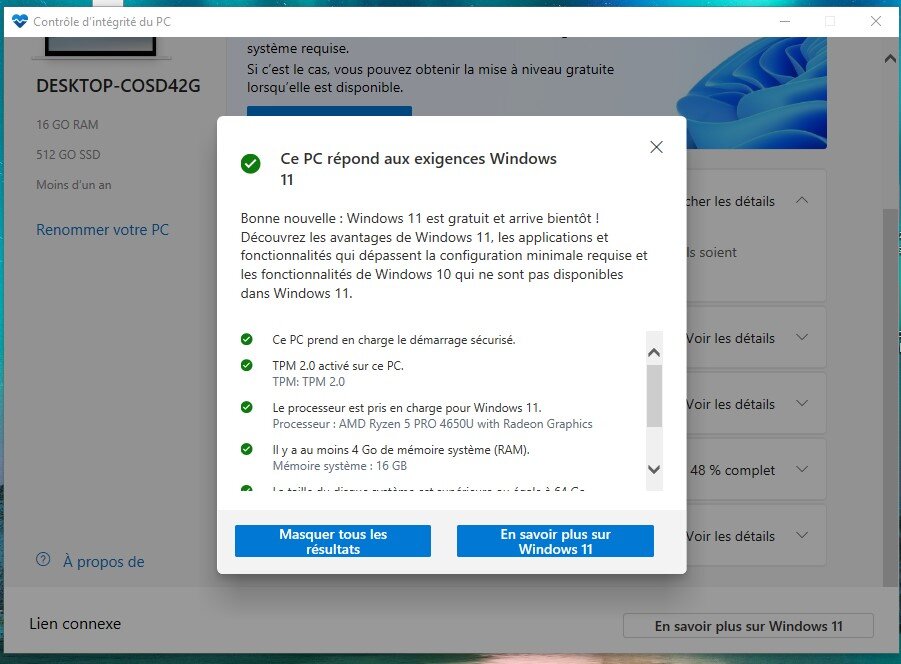Minimize the Contrôle d'intégrité du PC window
The height and width of the screenshot is (664, 901).
point(785,21)
